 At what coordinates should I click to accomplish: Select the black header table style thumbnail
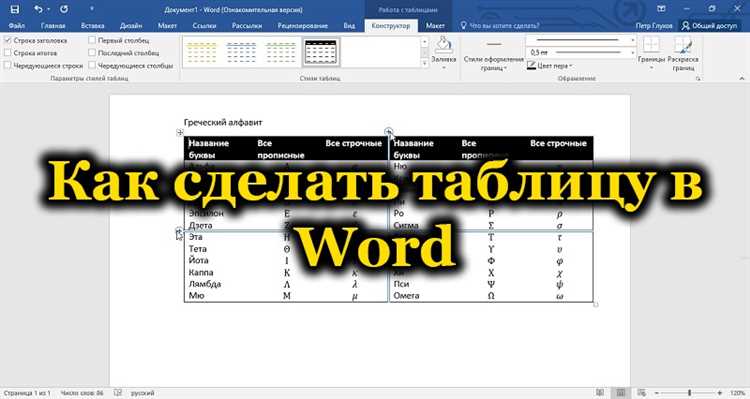coord(321,52)
